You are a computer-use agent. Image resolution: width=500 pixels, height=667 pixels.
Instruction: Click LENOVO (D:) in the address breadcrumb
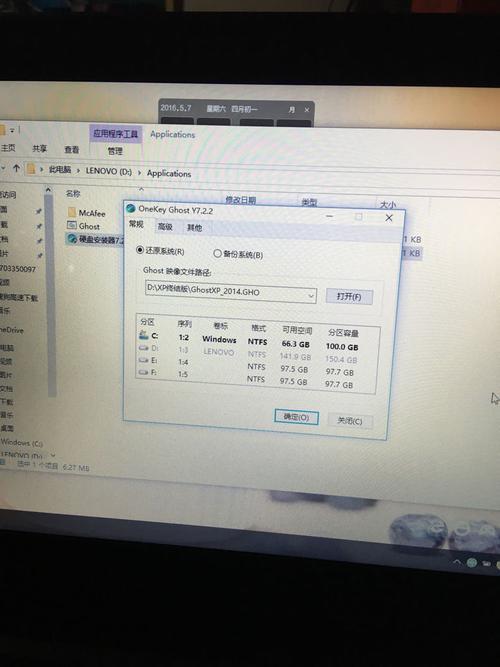click(x=109, y=171)
